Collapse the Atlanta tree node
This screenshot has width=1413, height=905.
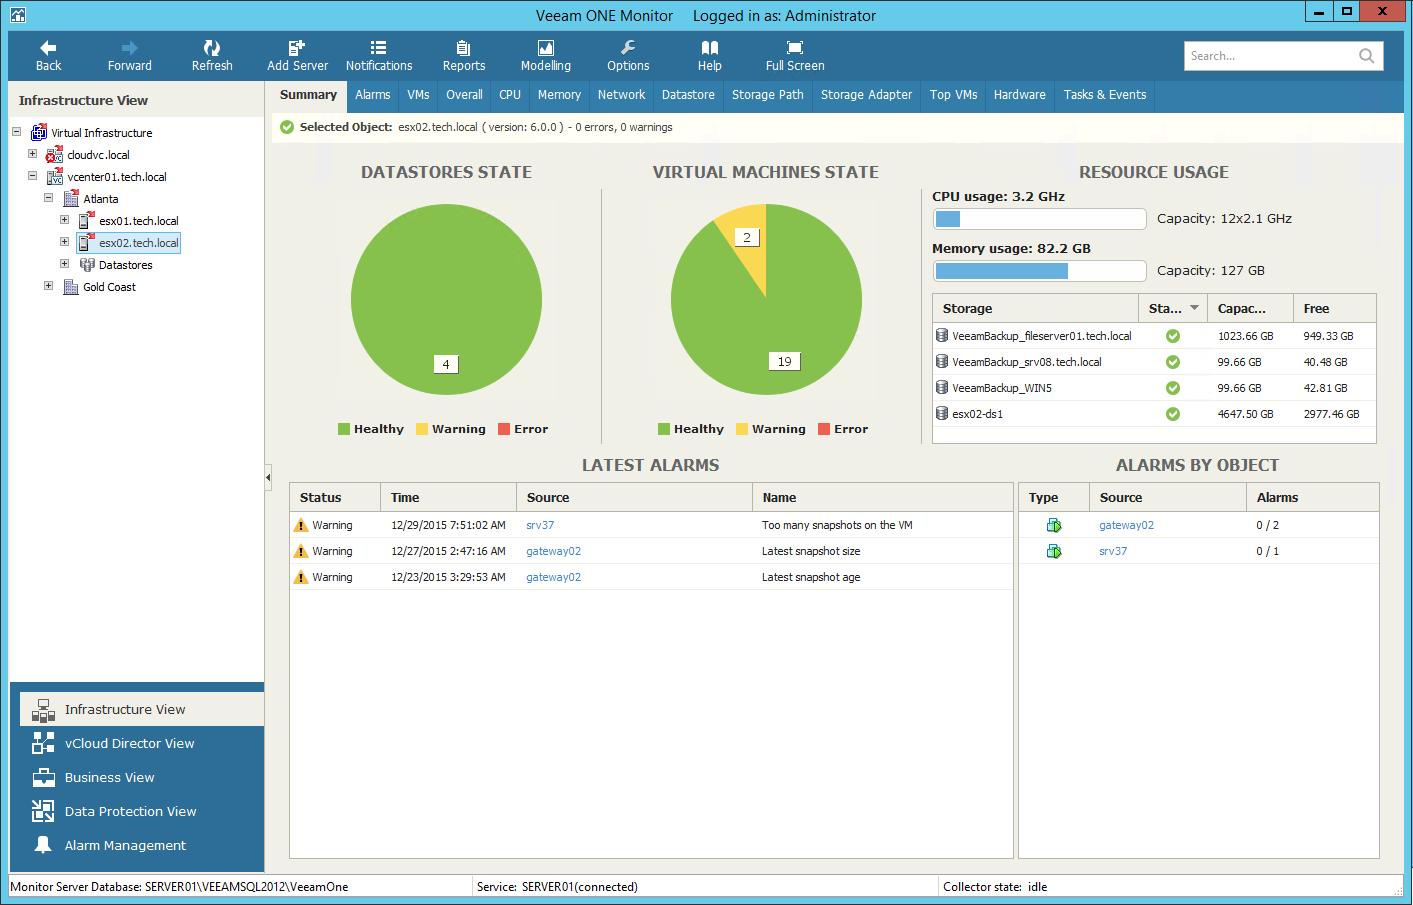tap(48, 198)
